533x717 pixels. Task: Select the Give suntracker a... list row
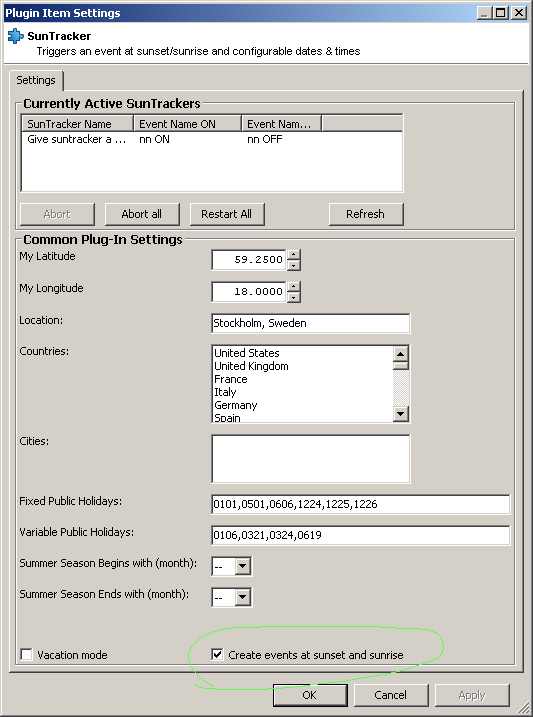pos(212,139)
